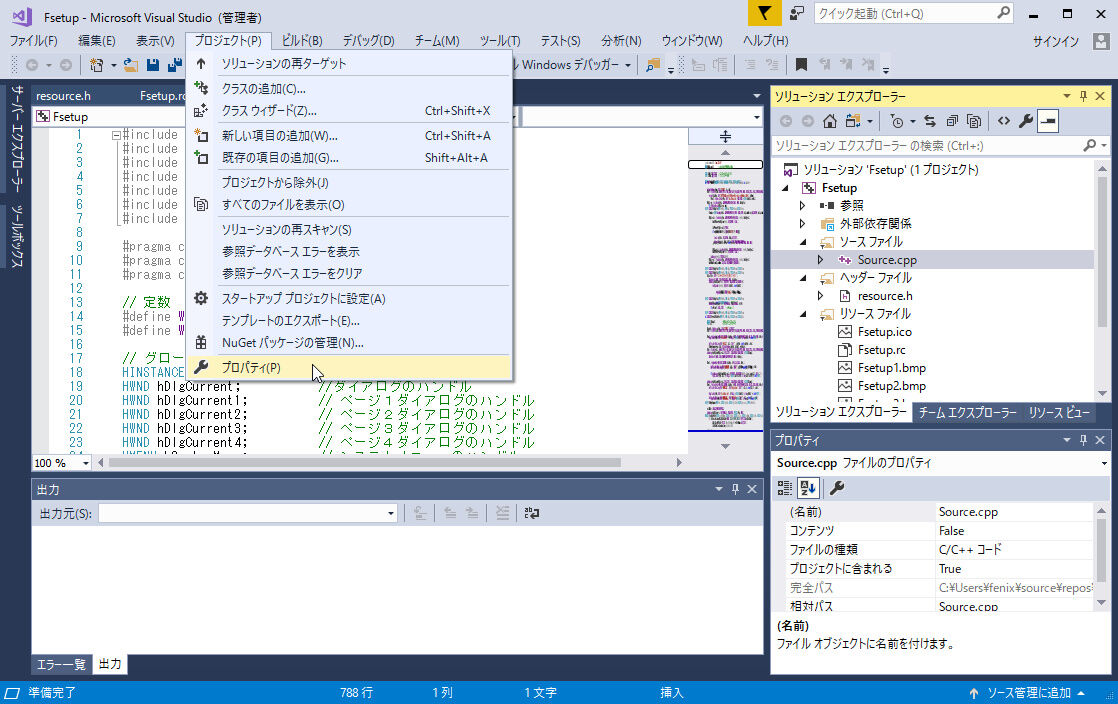Screen dimensions: 1118x704
Task: Expand the Source.cpp node arrow
Action: coord(821,260)
